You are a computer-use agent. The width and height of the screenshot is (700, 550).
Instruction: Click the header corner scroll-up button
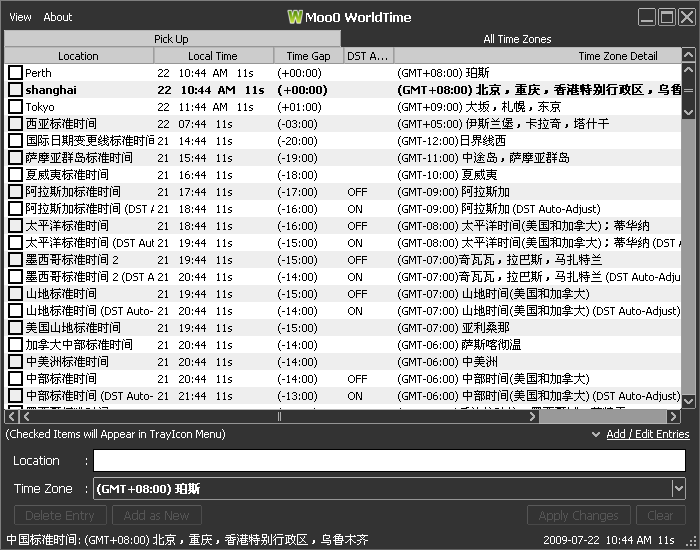click(x=688, y=55)
